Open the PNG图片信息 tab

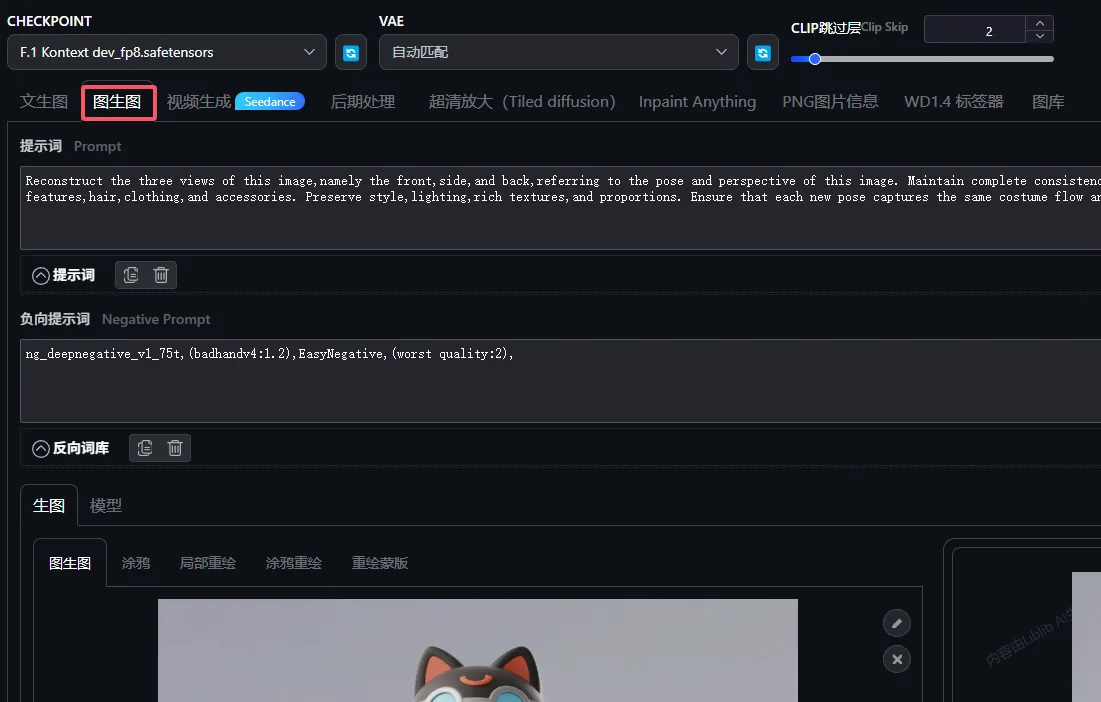[x=830, y=102]
